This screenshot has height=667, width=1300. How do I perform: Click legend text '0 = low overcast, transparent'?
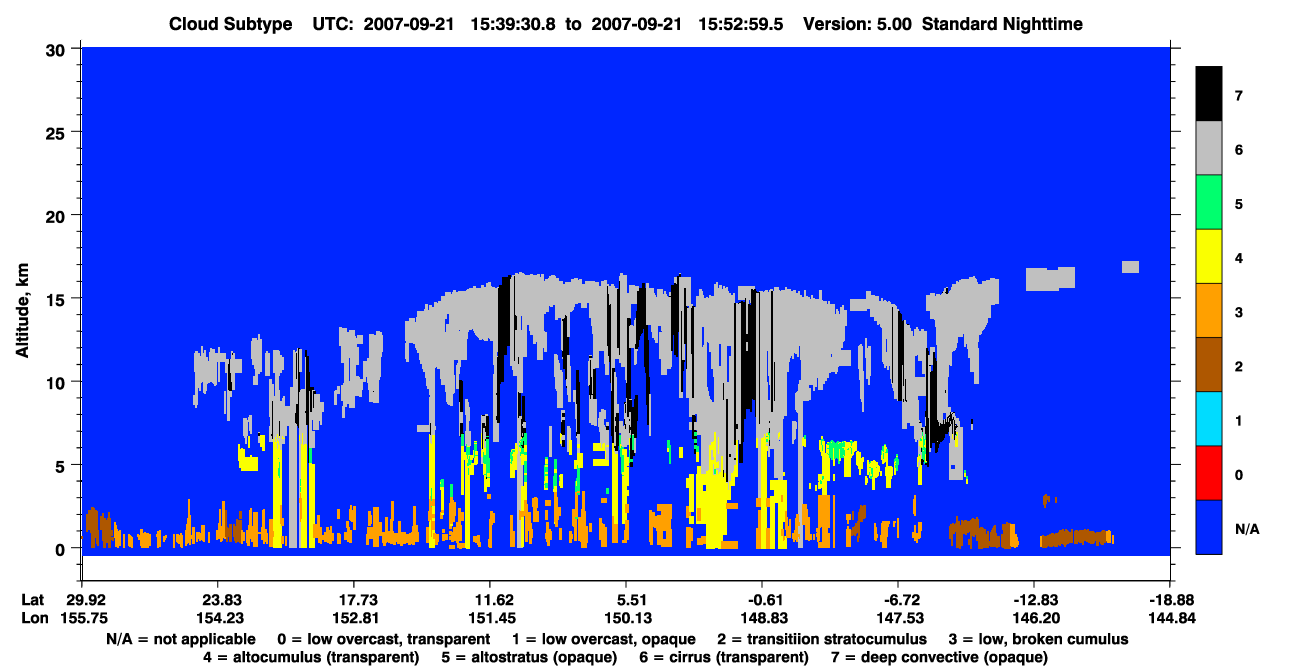[383, 638]
